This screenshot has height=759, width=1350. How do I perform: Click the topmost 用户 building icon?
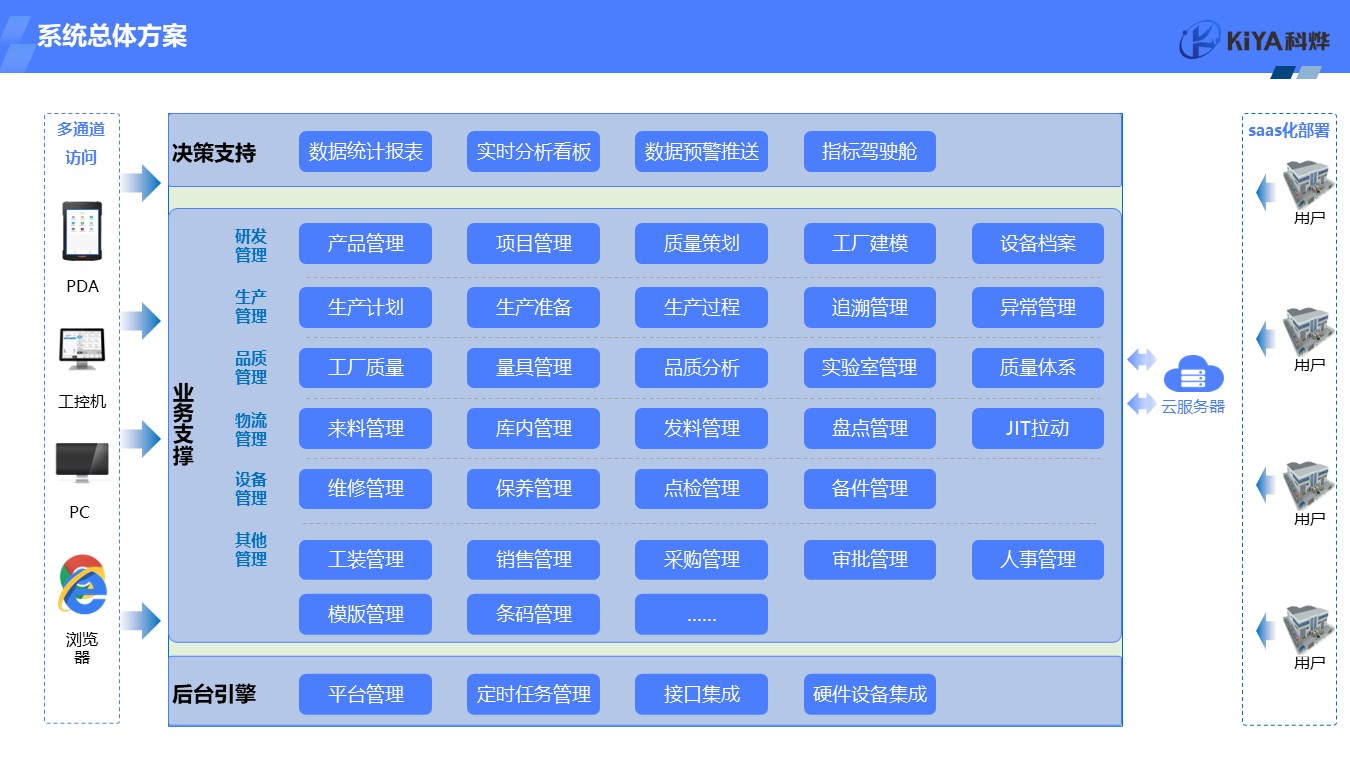click(x=1309, y=184)
